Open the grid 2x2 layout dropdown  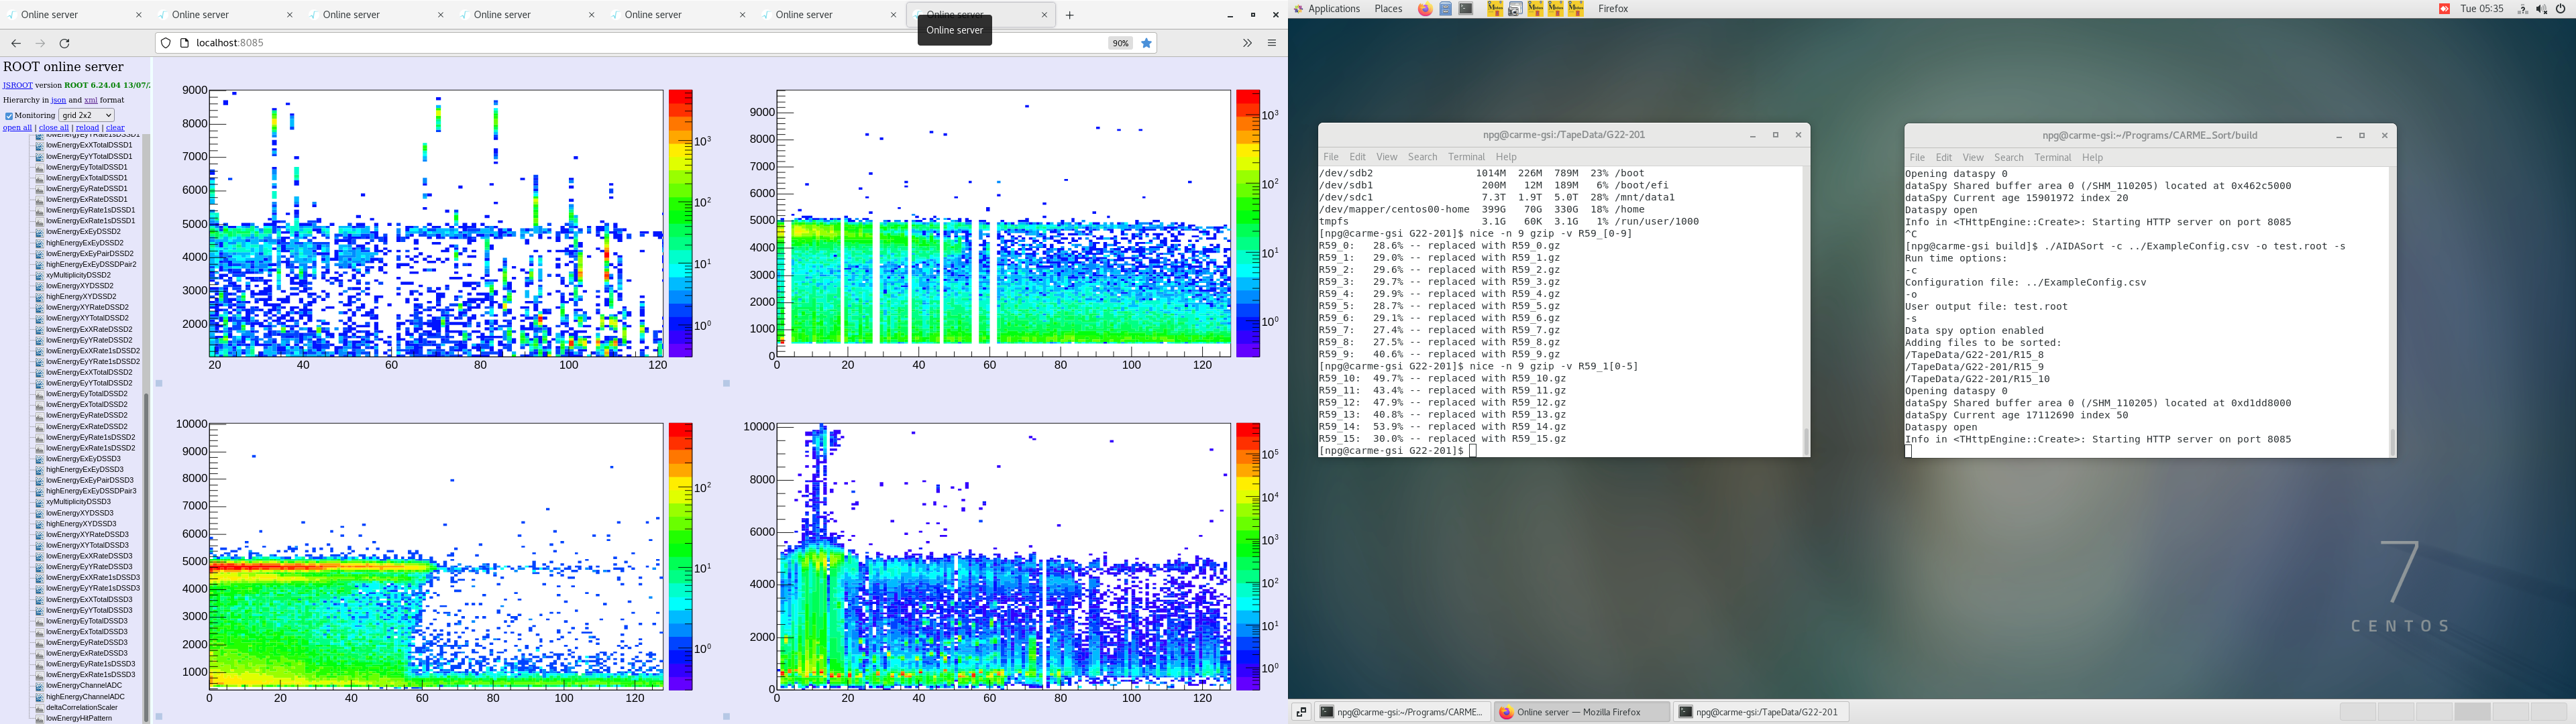[86, 115]
